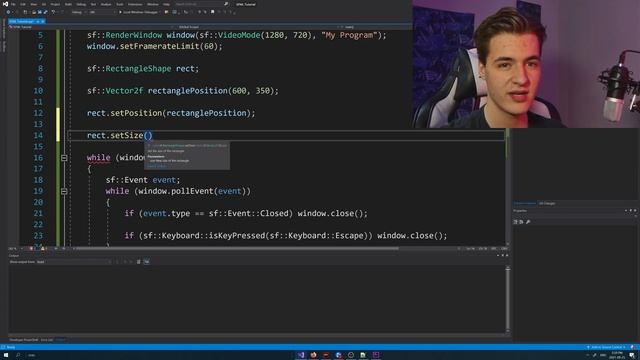The height and width of the screenshot is (360, 640).
Task: Click the Visual Studio search box
Action: (201, 4)
